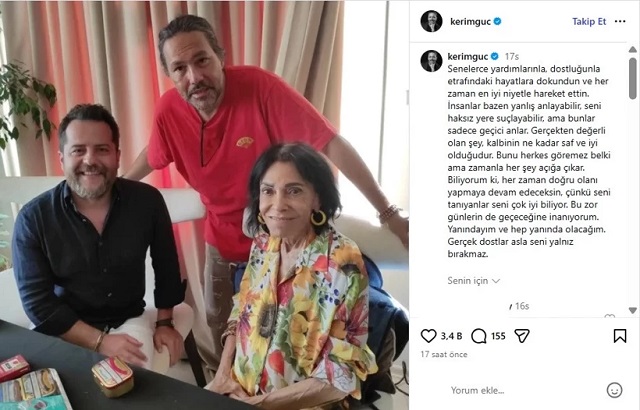
Task: Open the three-dot more options menu
Action: pos(620,21)
